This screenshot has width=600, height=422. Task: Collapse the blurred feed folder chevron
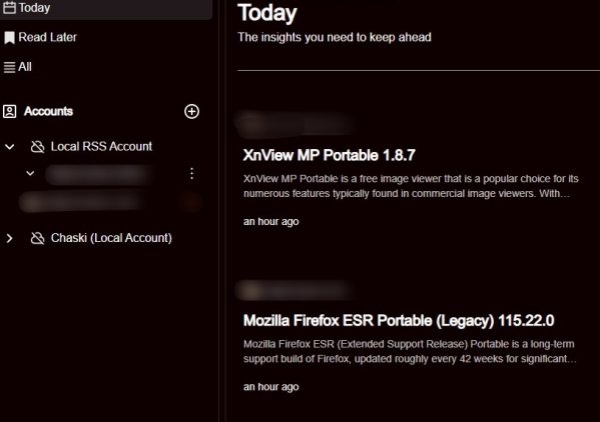coord(30,173)
